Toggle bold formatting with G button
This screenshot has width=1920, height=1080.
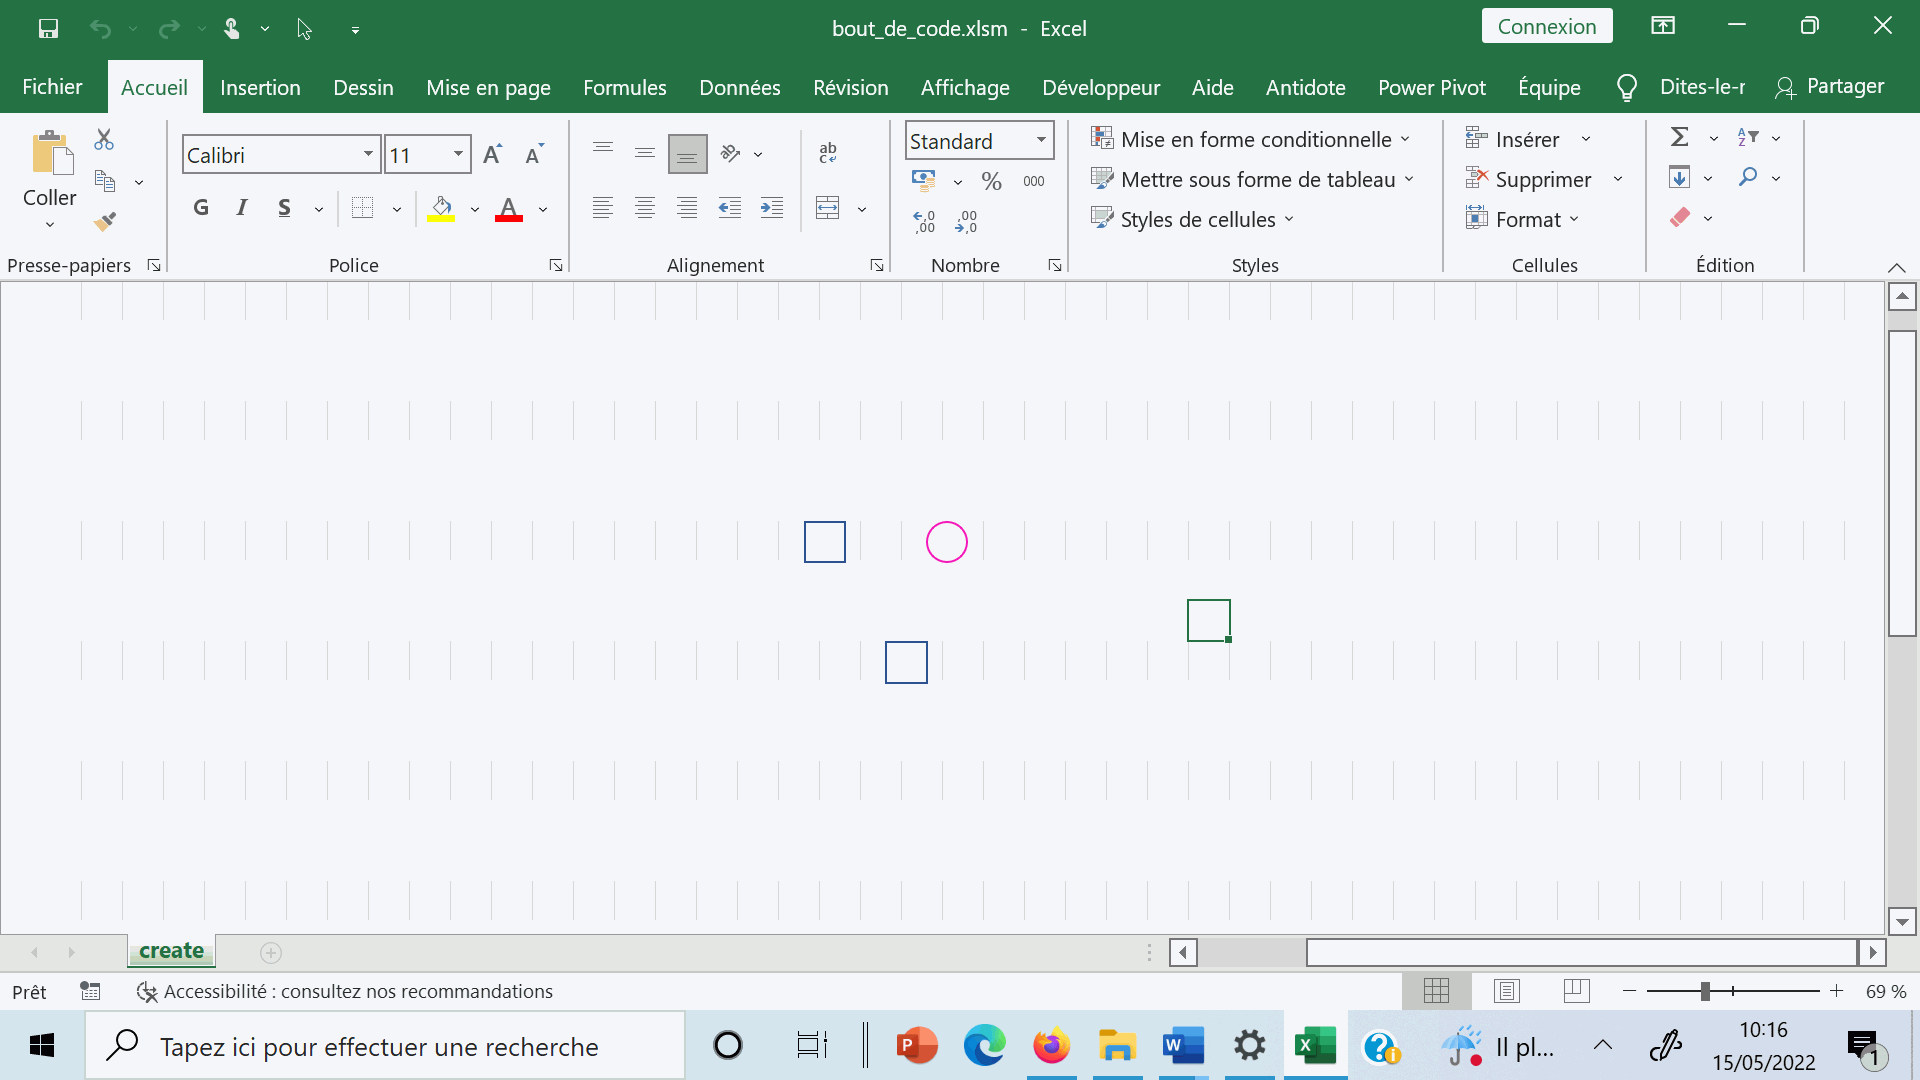coord(201,208)
